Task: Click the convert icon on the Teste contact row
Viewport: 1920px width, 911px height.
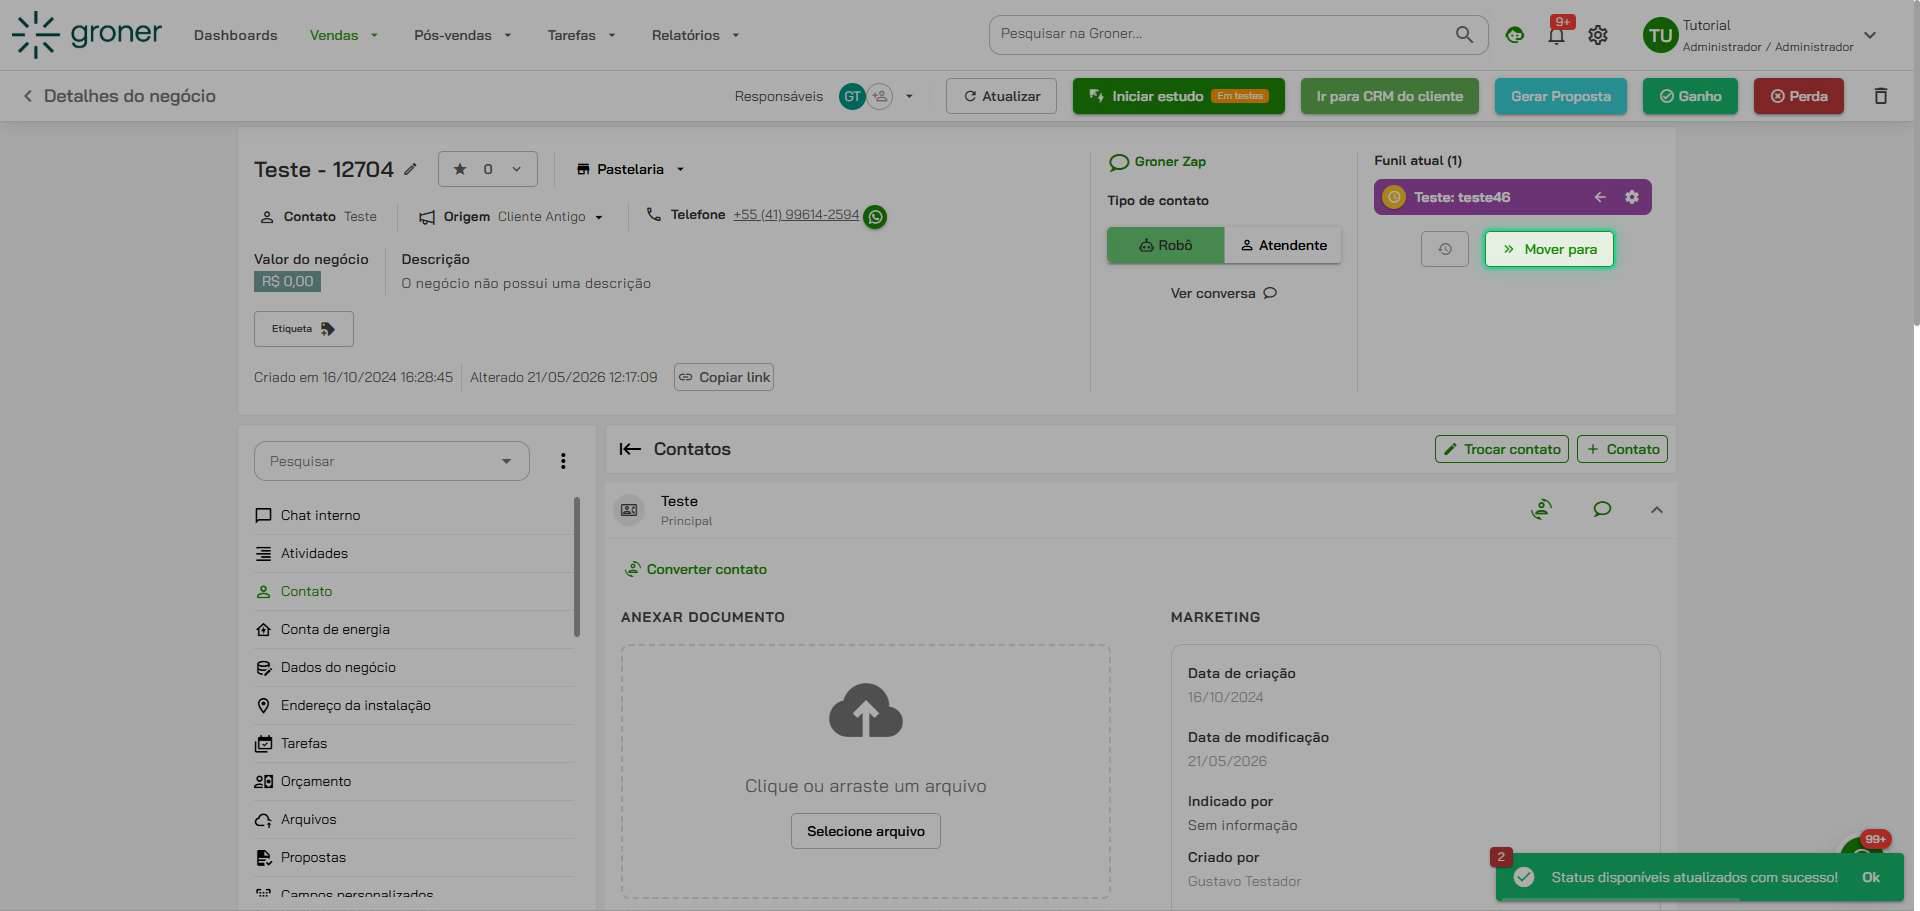Action: (1542, 510)
